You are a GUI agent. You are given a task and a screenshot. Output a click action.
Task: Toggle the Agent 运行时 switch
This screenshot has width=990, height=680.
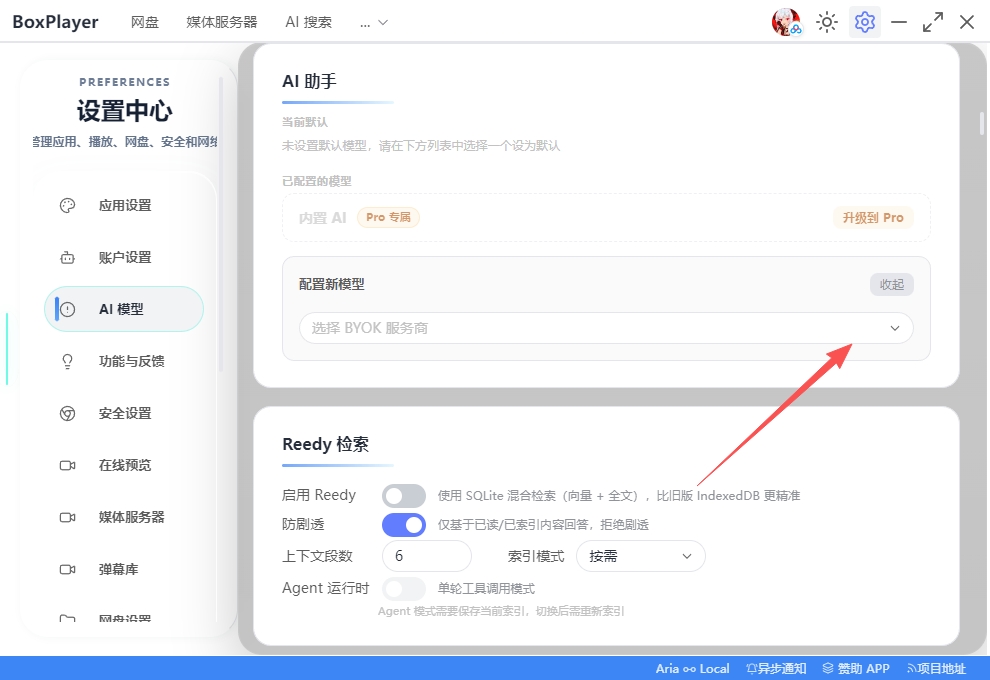click(x=403, y=588)
